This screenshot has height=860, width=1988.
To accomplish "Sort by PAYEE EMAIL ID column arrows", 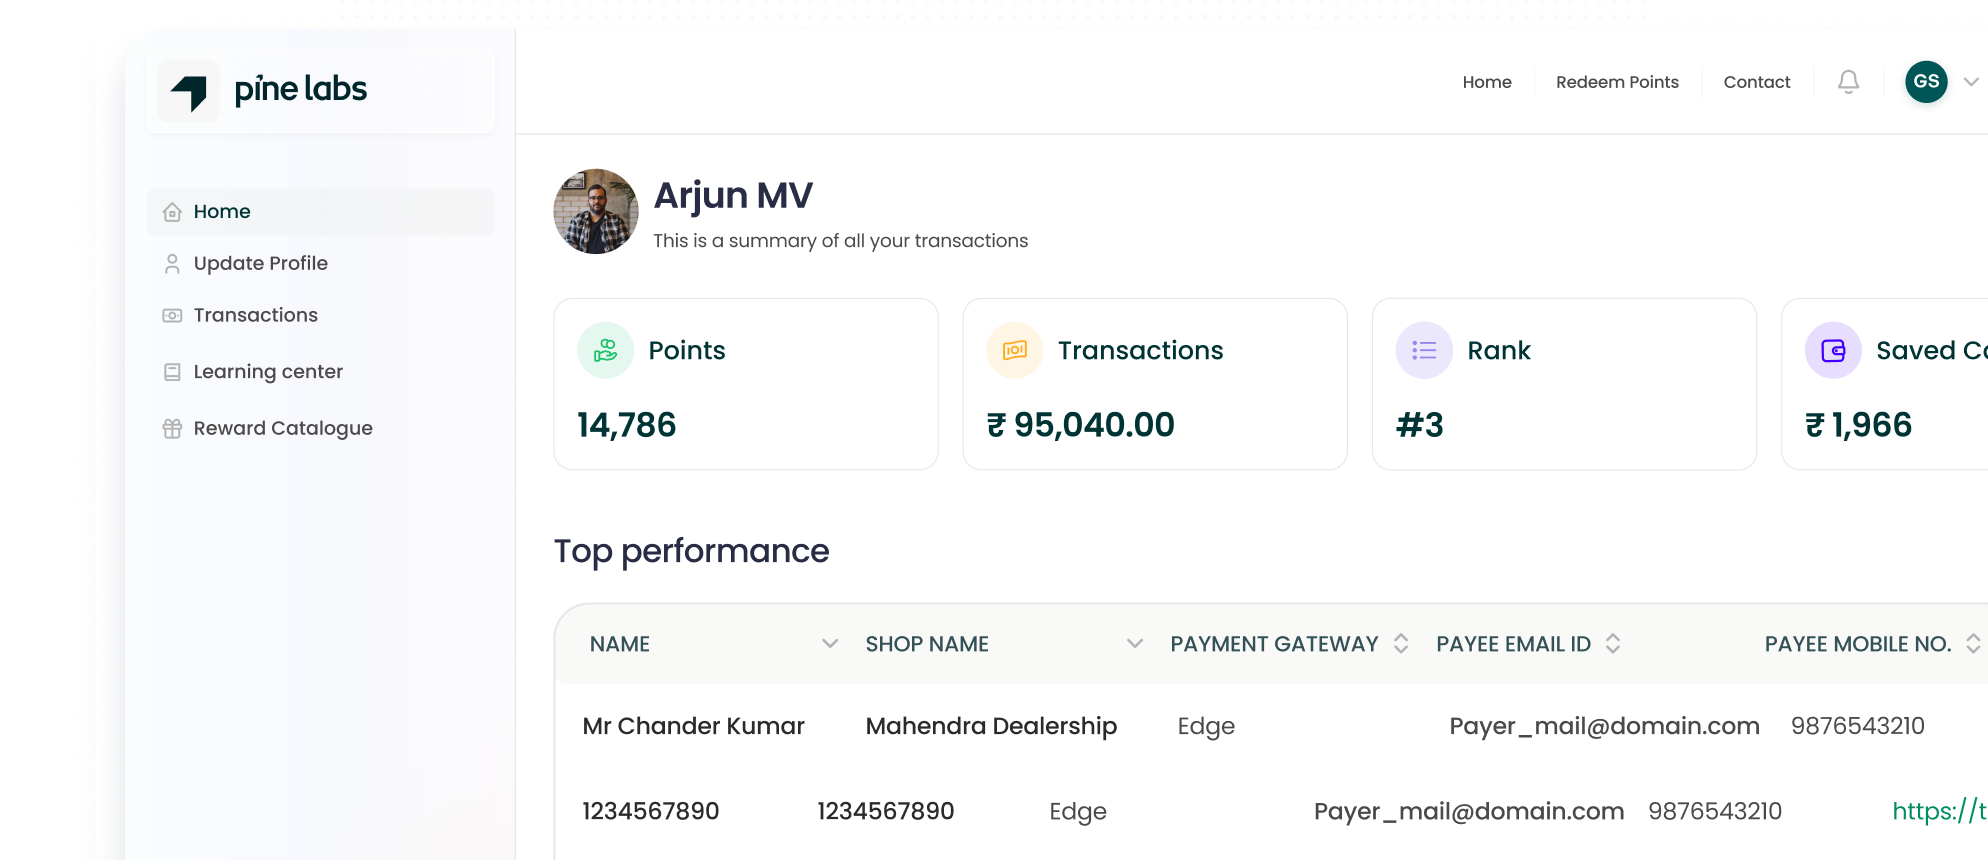I will (1613, 644).
